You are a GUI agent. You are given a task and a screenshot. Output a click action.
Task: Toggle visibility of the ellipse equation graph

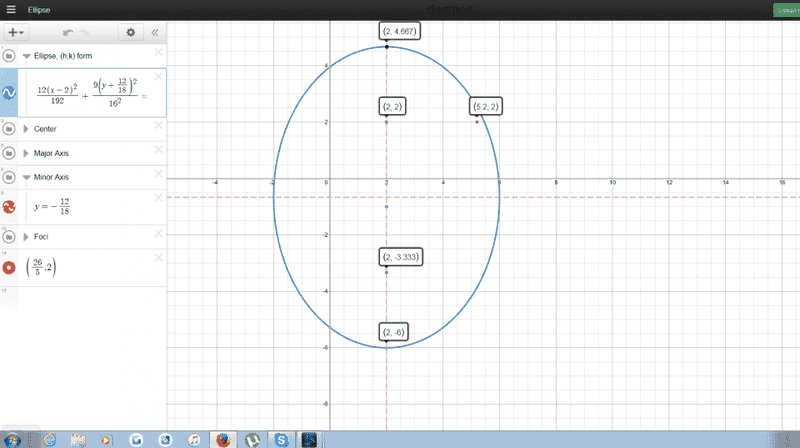(9, 92)
